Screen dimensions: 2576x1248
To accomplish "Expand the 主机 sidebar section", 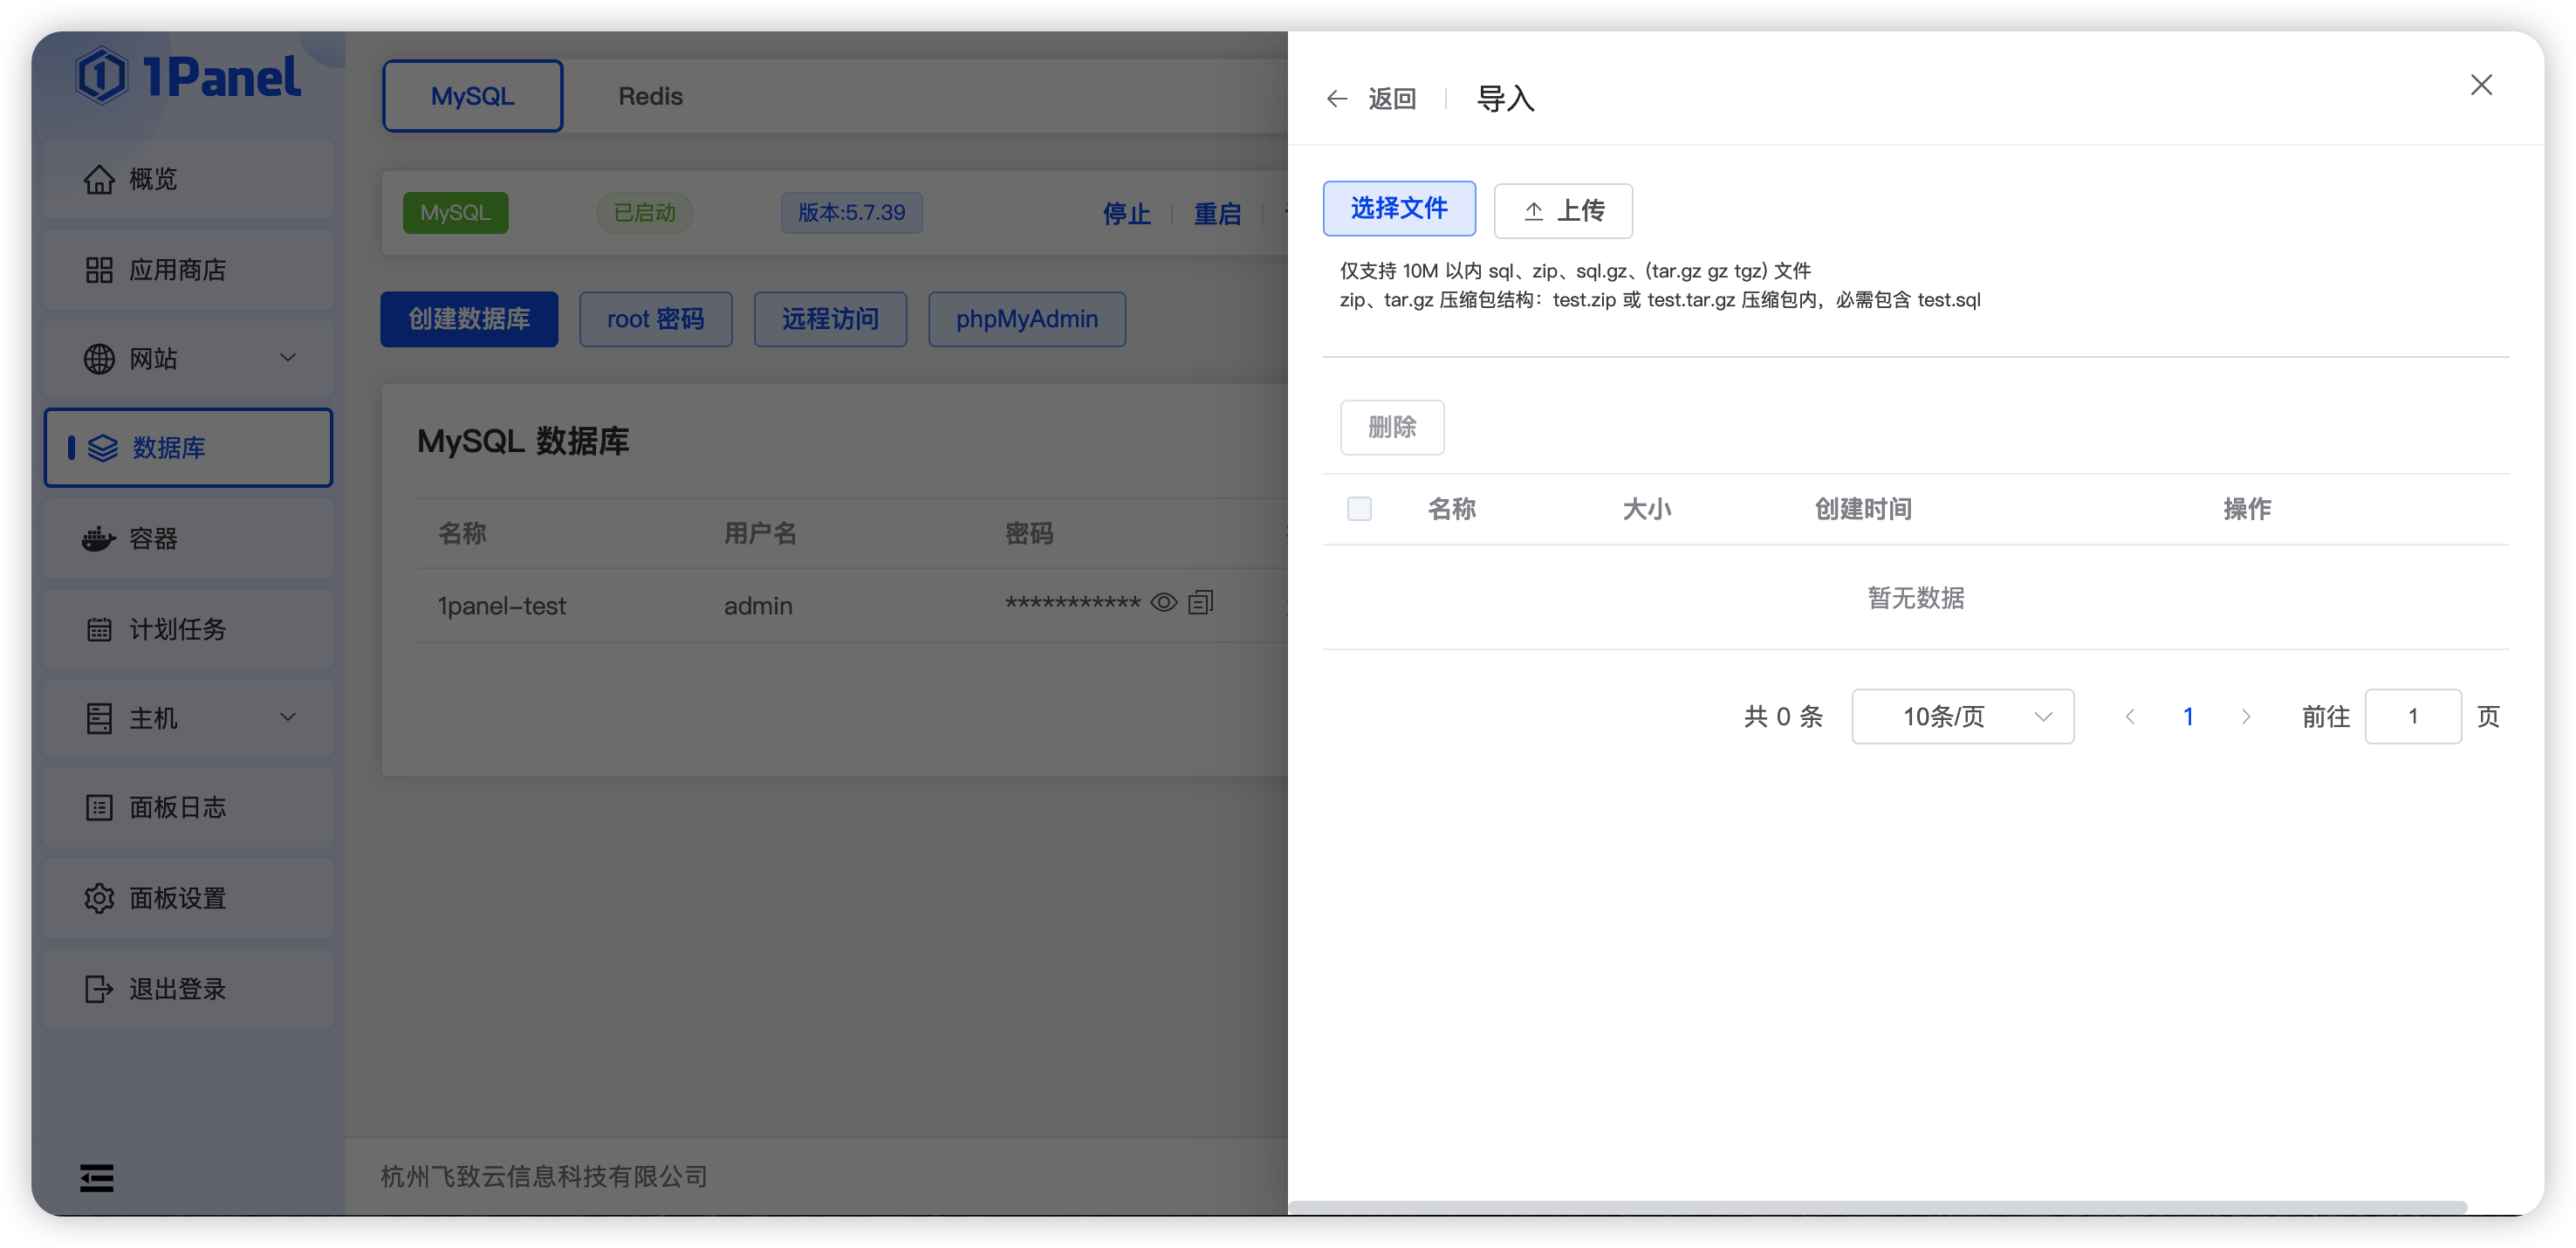I will click(x=287, y=717).
